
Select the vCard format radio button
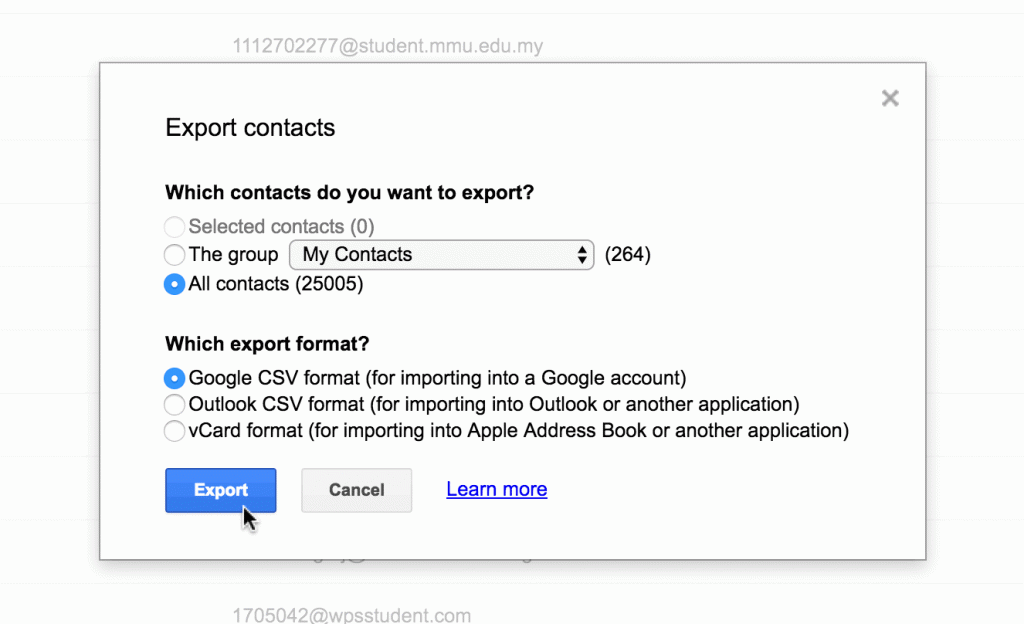point(175,431)
